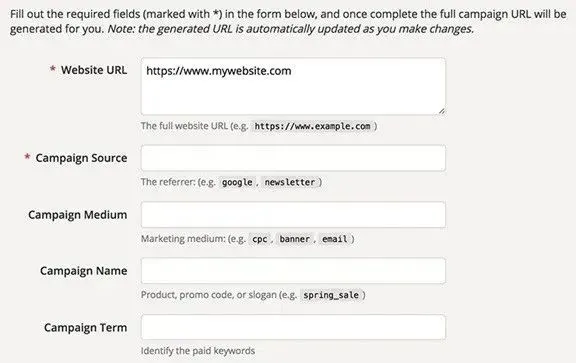The width and height of the screenshot is (576, 363).
Task: Click the 'banner' example code snippet
Action: (x=295, y=239)
